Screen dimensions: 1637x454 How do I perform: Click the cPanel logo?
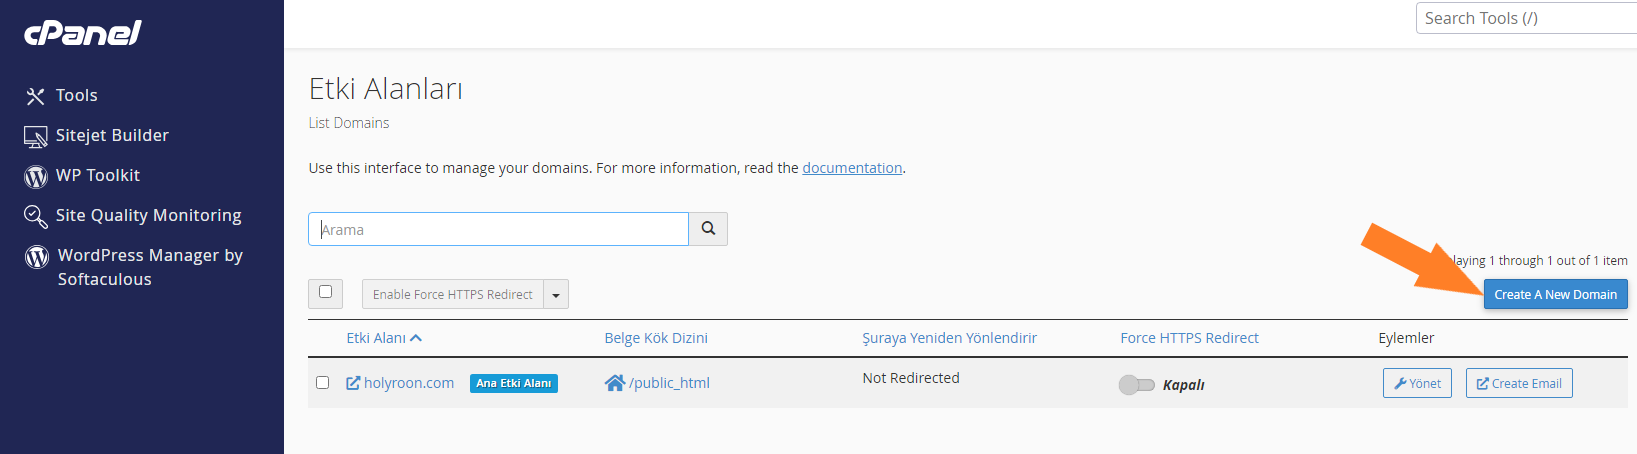point(82,32)
